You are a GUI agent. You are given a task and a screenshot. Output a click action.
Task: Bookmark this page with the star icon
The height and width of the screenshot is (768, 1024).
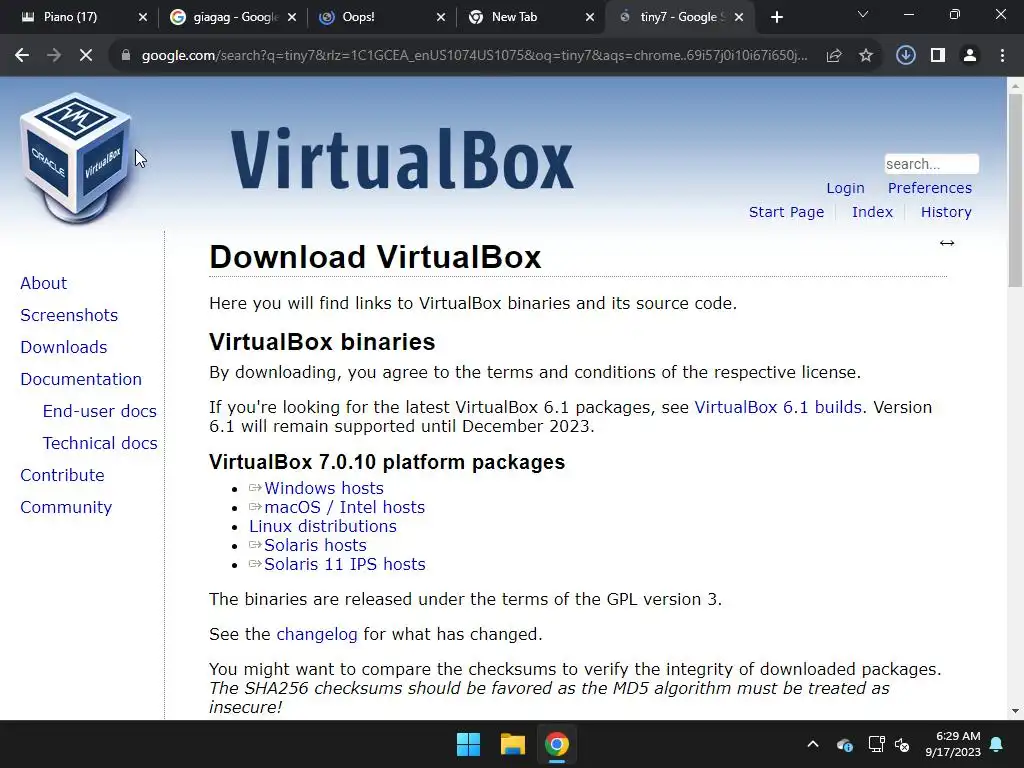[x=866, y=56]
